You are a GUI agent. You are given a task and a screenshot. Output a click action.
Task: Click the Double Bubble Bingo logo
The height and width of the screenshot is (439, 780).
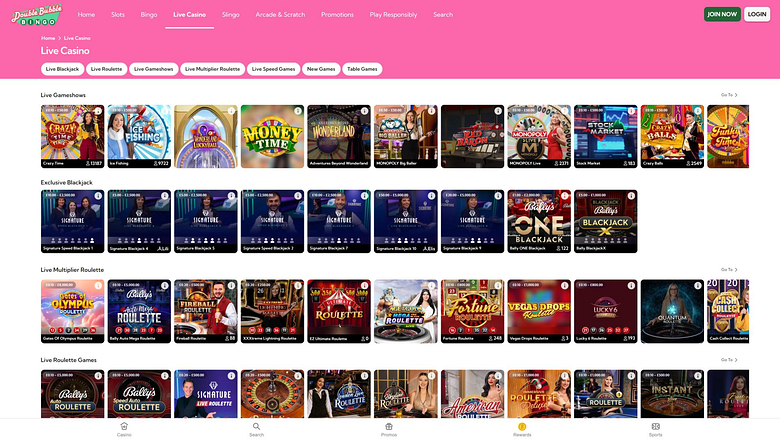[x=36, y=15]
